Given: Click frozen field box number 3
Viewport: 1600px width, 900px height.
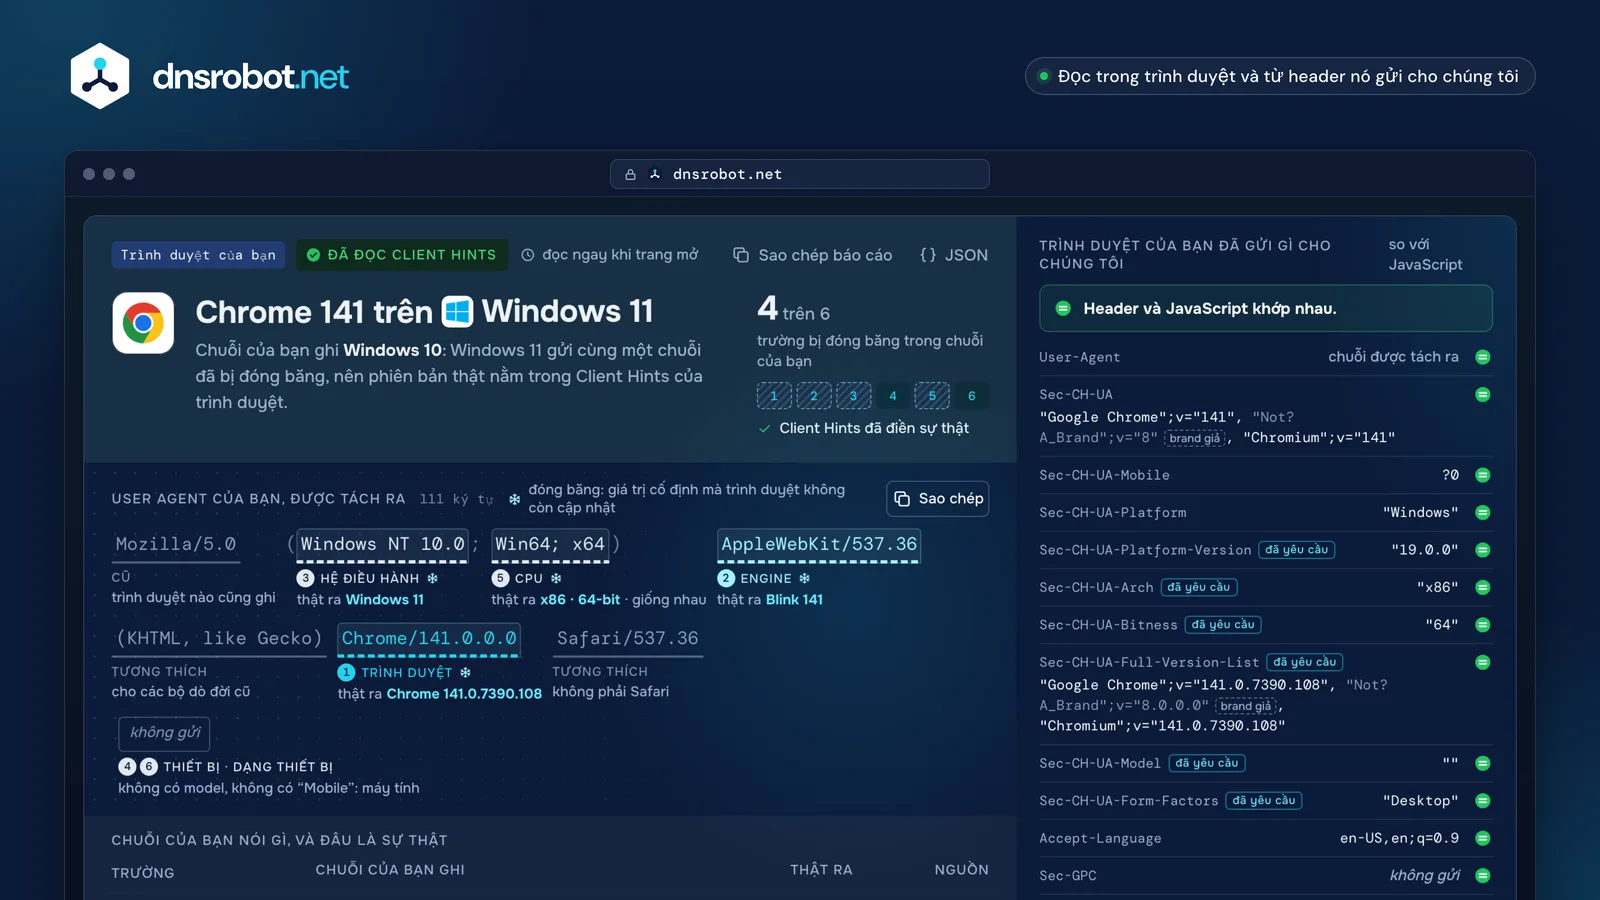Looking at the screenshot, I should (x=853, y=396).
